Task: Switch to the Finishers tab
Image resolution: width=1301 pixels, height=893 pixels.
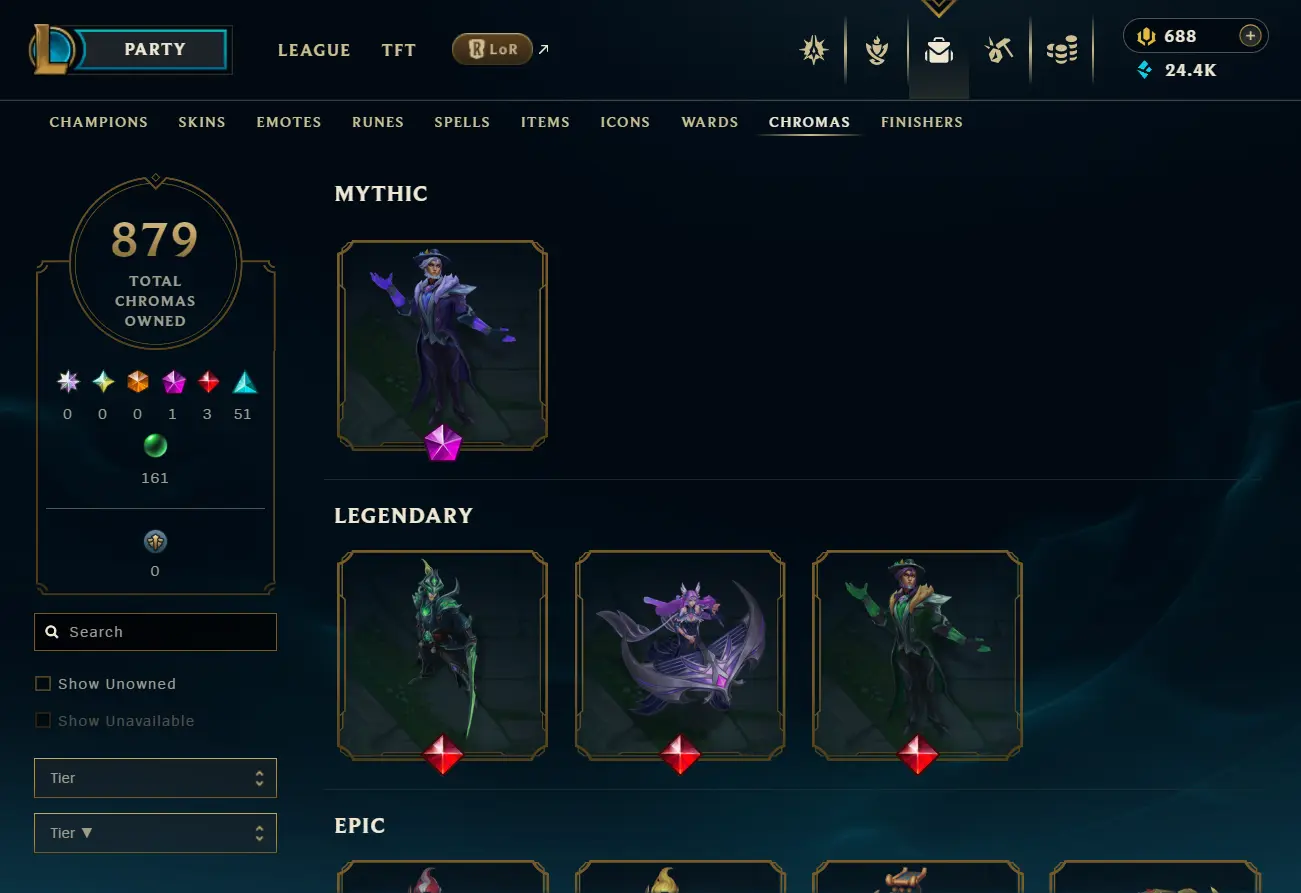Action: coord(922,122)
